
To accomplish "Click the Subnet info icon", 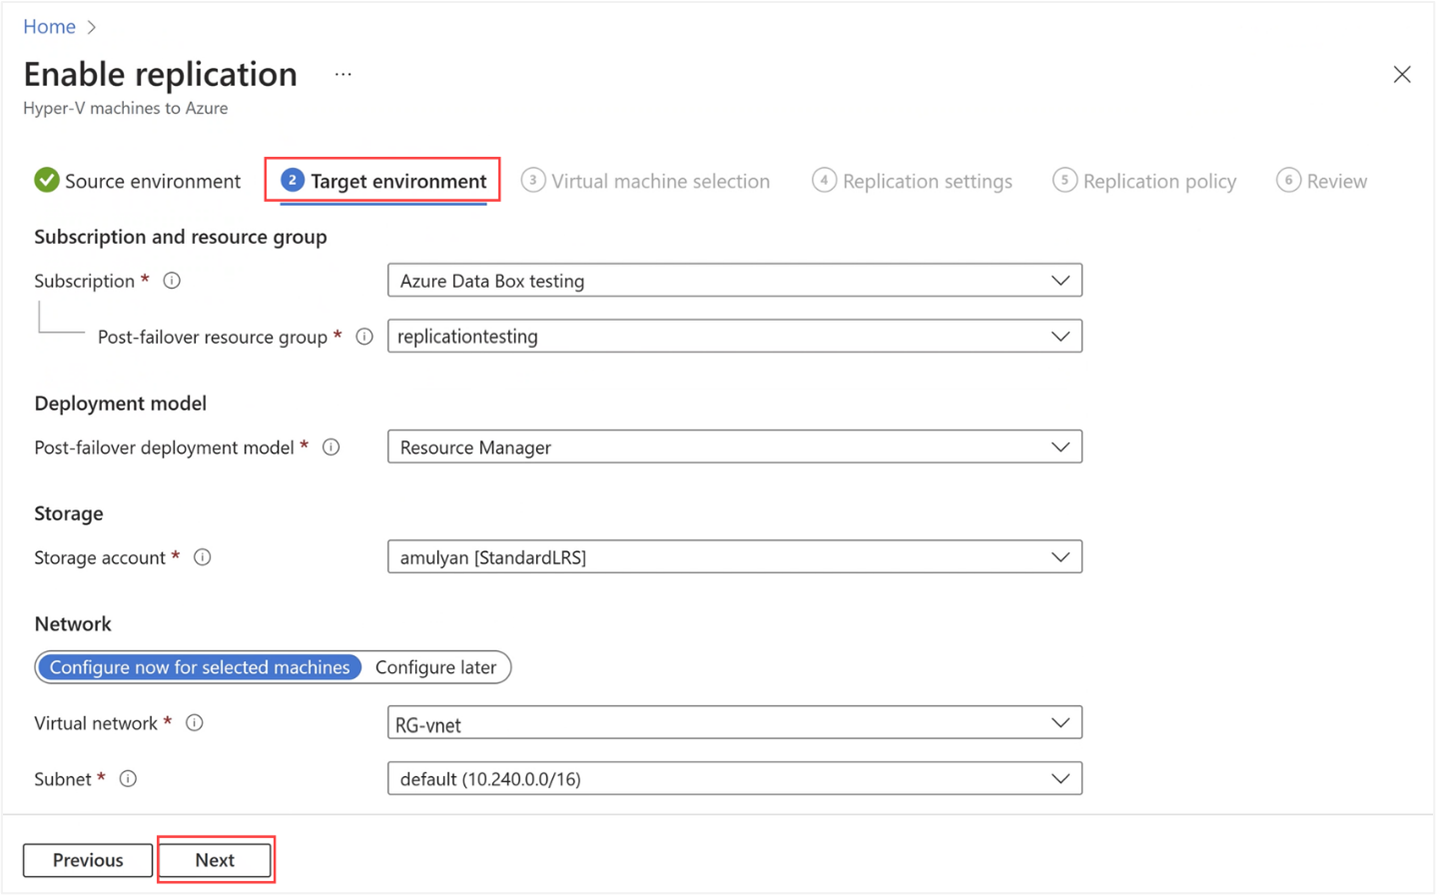I will pos(128,779).
